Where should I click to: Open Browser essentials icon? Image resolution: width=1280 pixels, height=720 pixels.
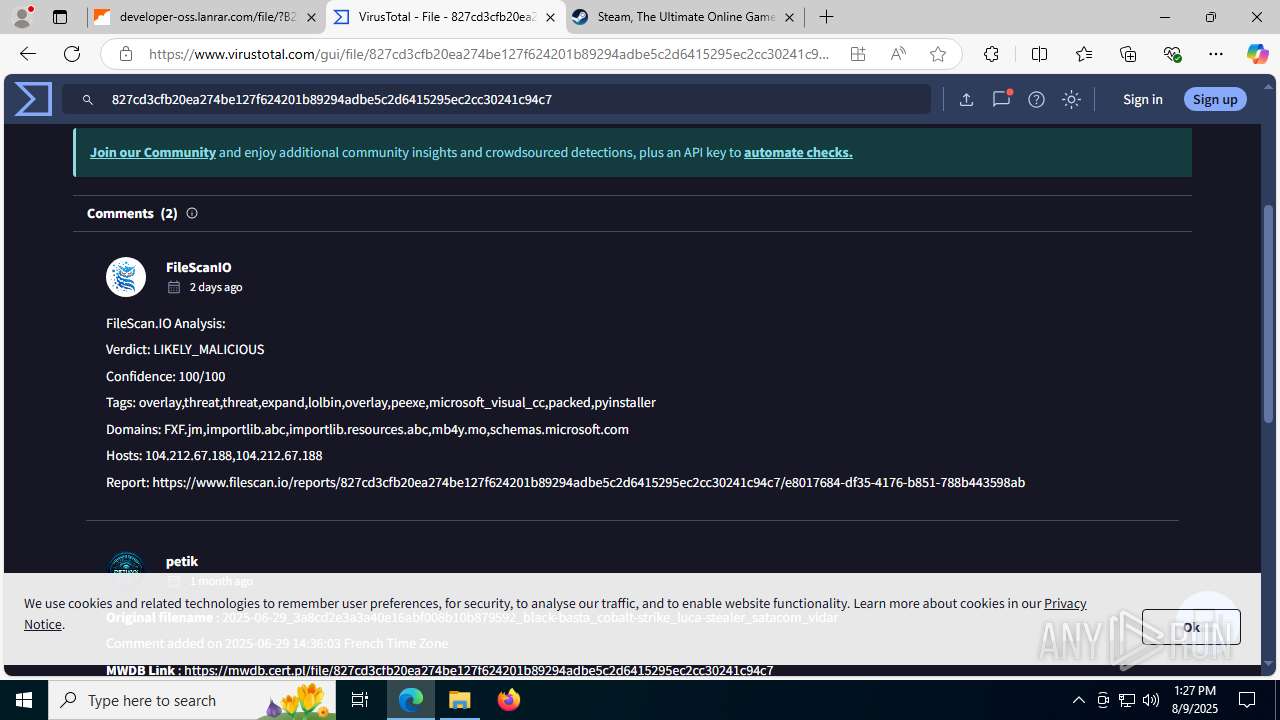tap(1172, 54)
